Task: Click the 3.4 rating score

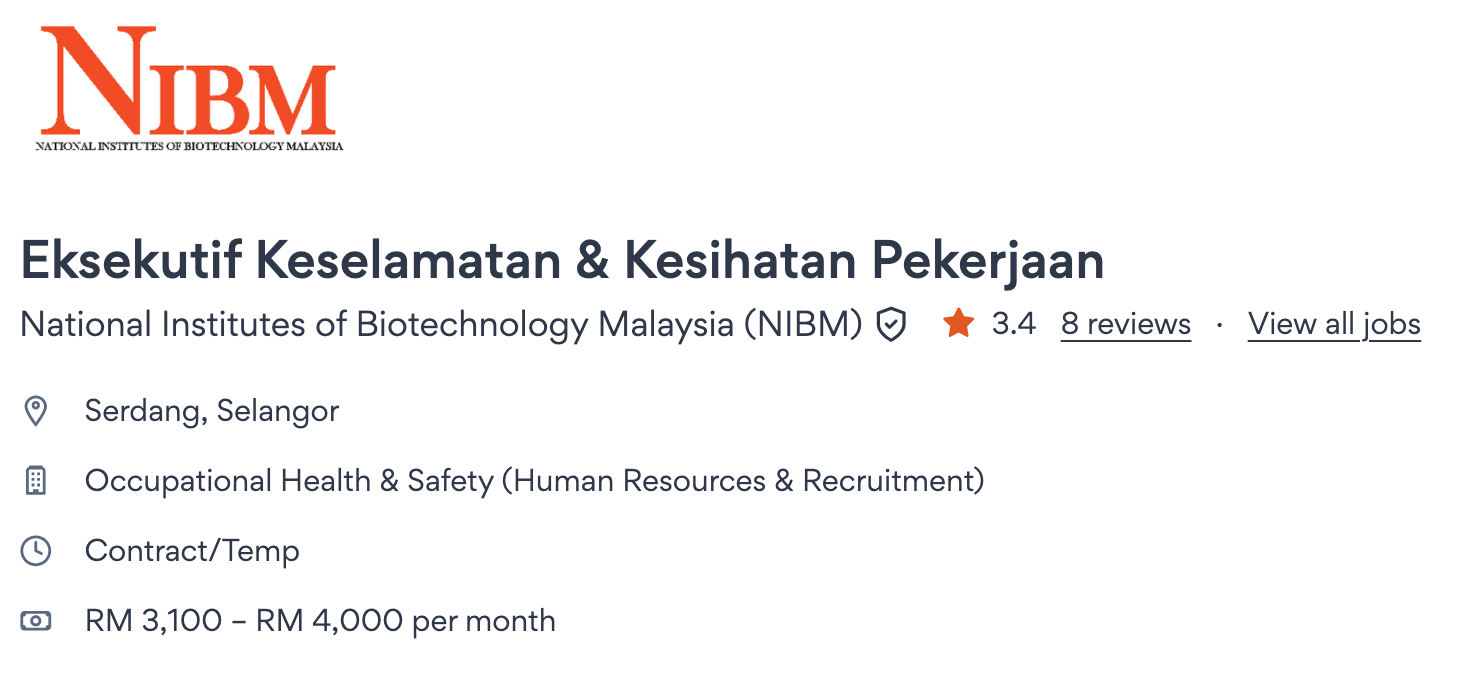Action: pos(1013,325)
